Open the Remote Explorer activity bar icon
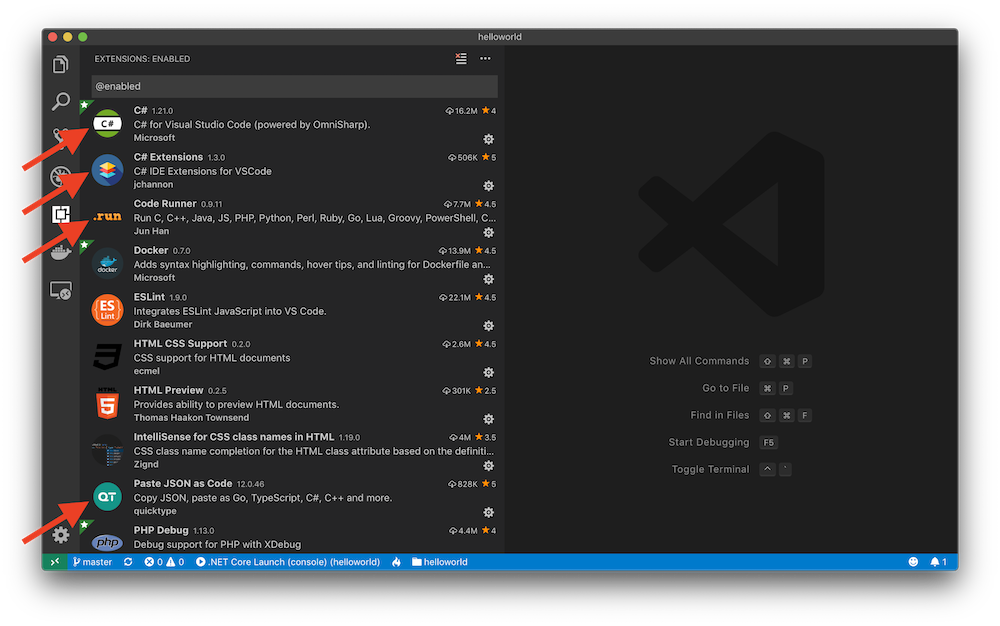The width and height of the screenshot is (1000, 626). 61,291
